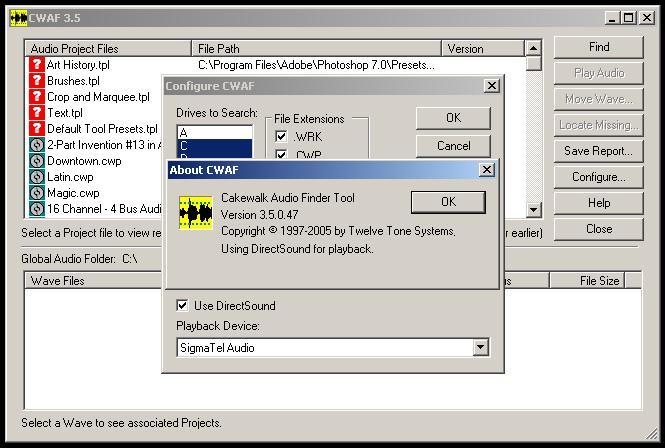The image size is (665, 448).
Task: Select the Default Tool Presets.tpl file name
Action: click(102, 129)
